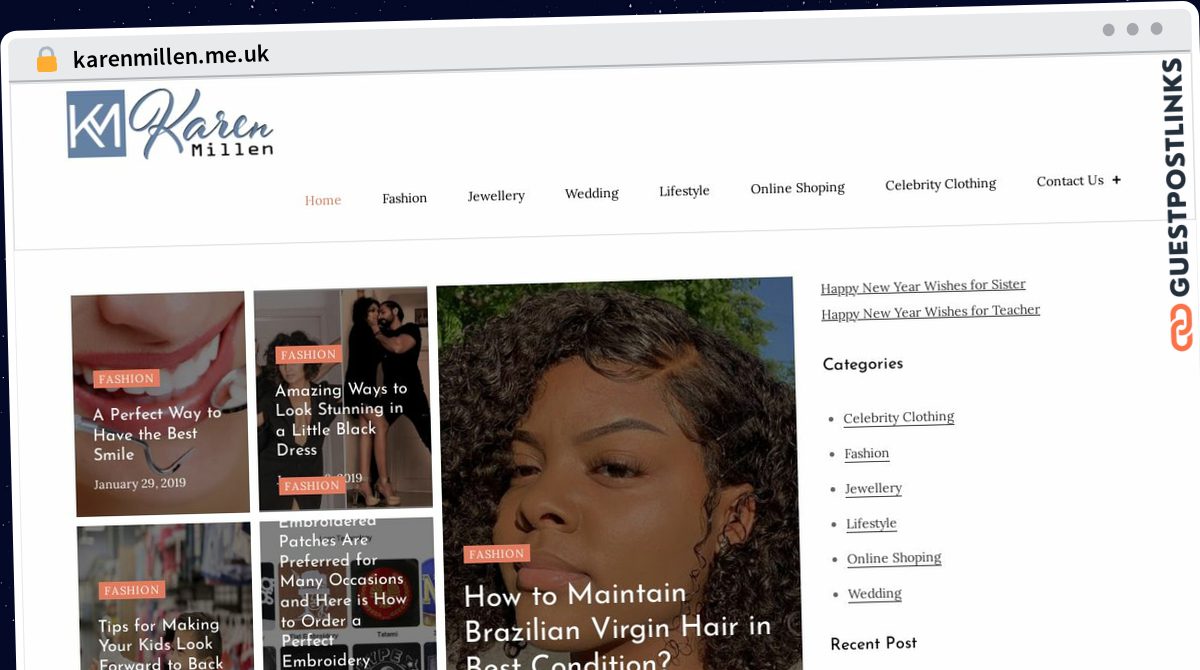Click Fashion tag on Perfect Smile card
Screen dimensions: 1200x670
coord(126,379)
